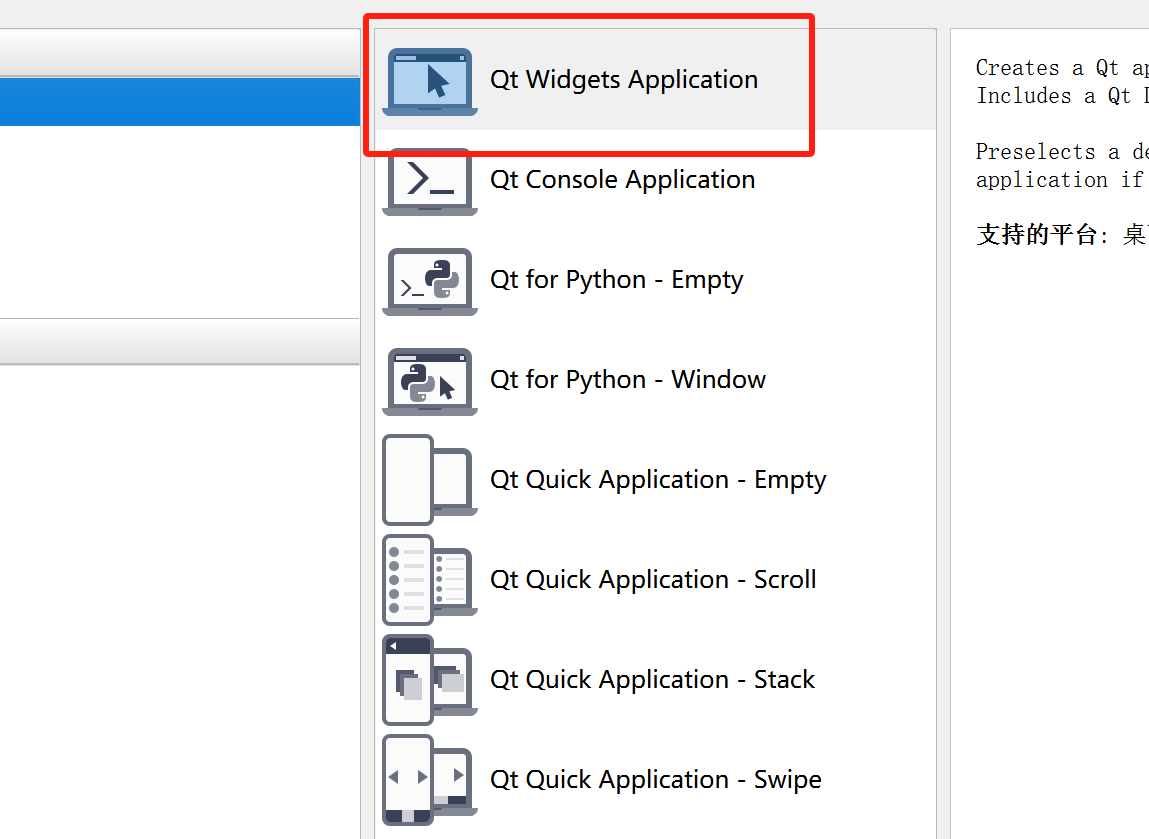Click the 'Creates a Qt' description text
Image resolution: width=1149 pixels, height=839 pixels.
pos(1047,68)
